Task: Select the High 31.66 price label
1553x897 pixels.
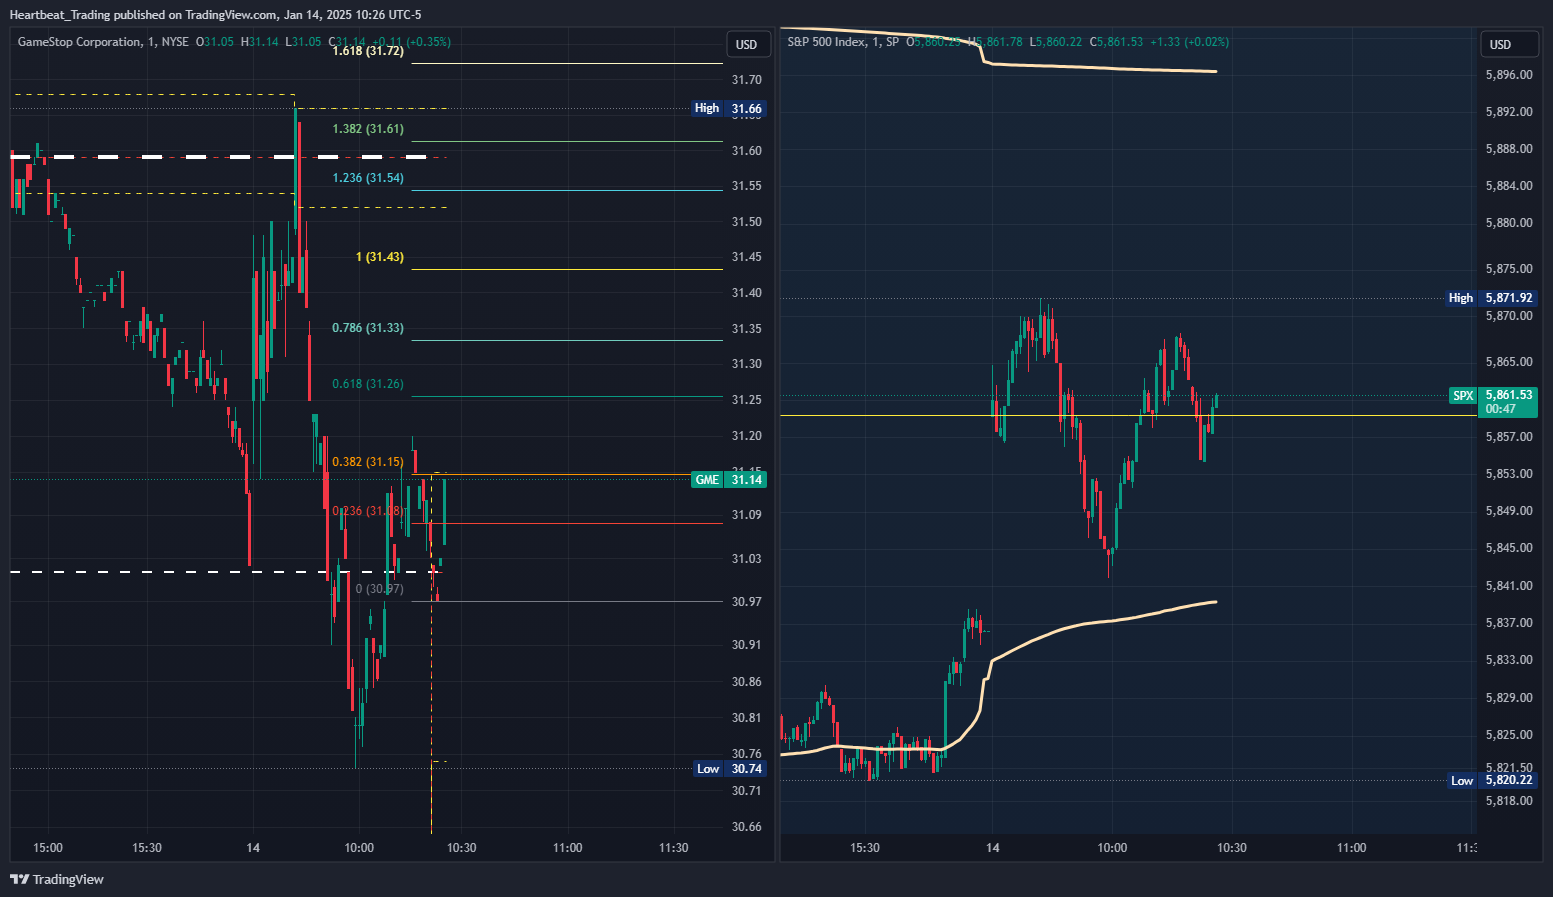Action: [729, 108]
